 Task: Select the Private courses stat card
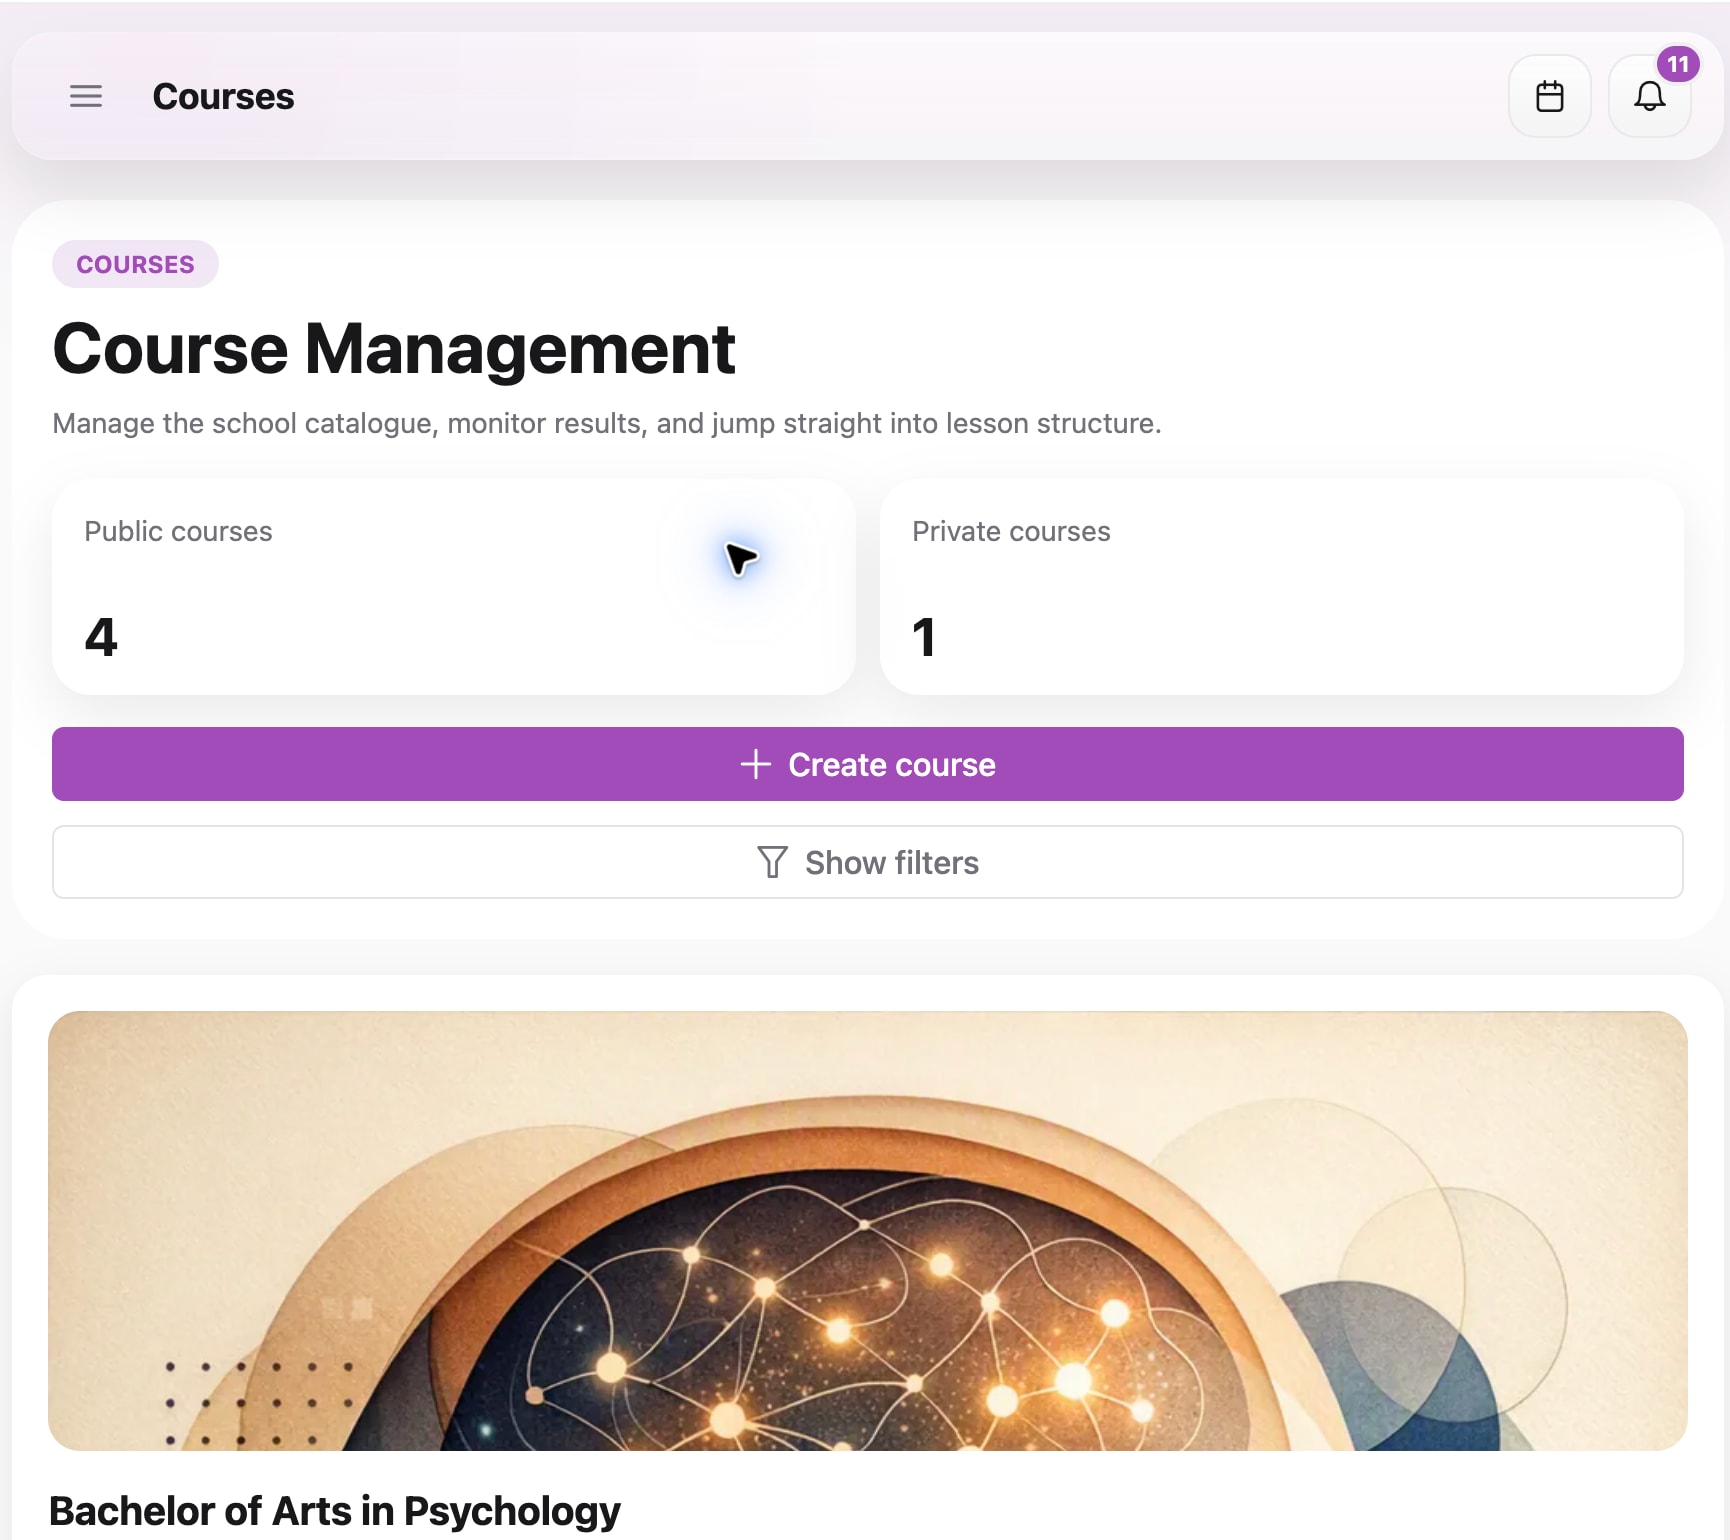tap(1281, 587)
